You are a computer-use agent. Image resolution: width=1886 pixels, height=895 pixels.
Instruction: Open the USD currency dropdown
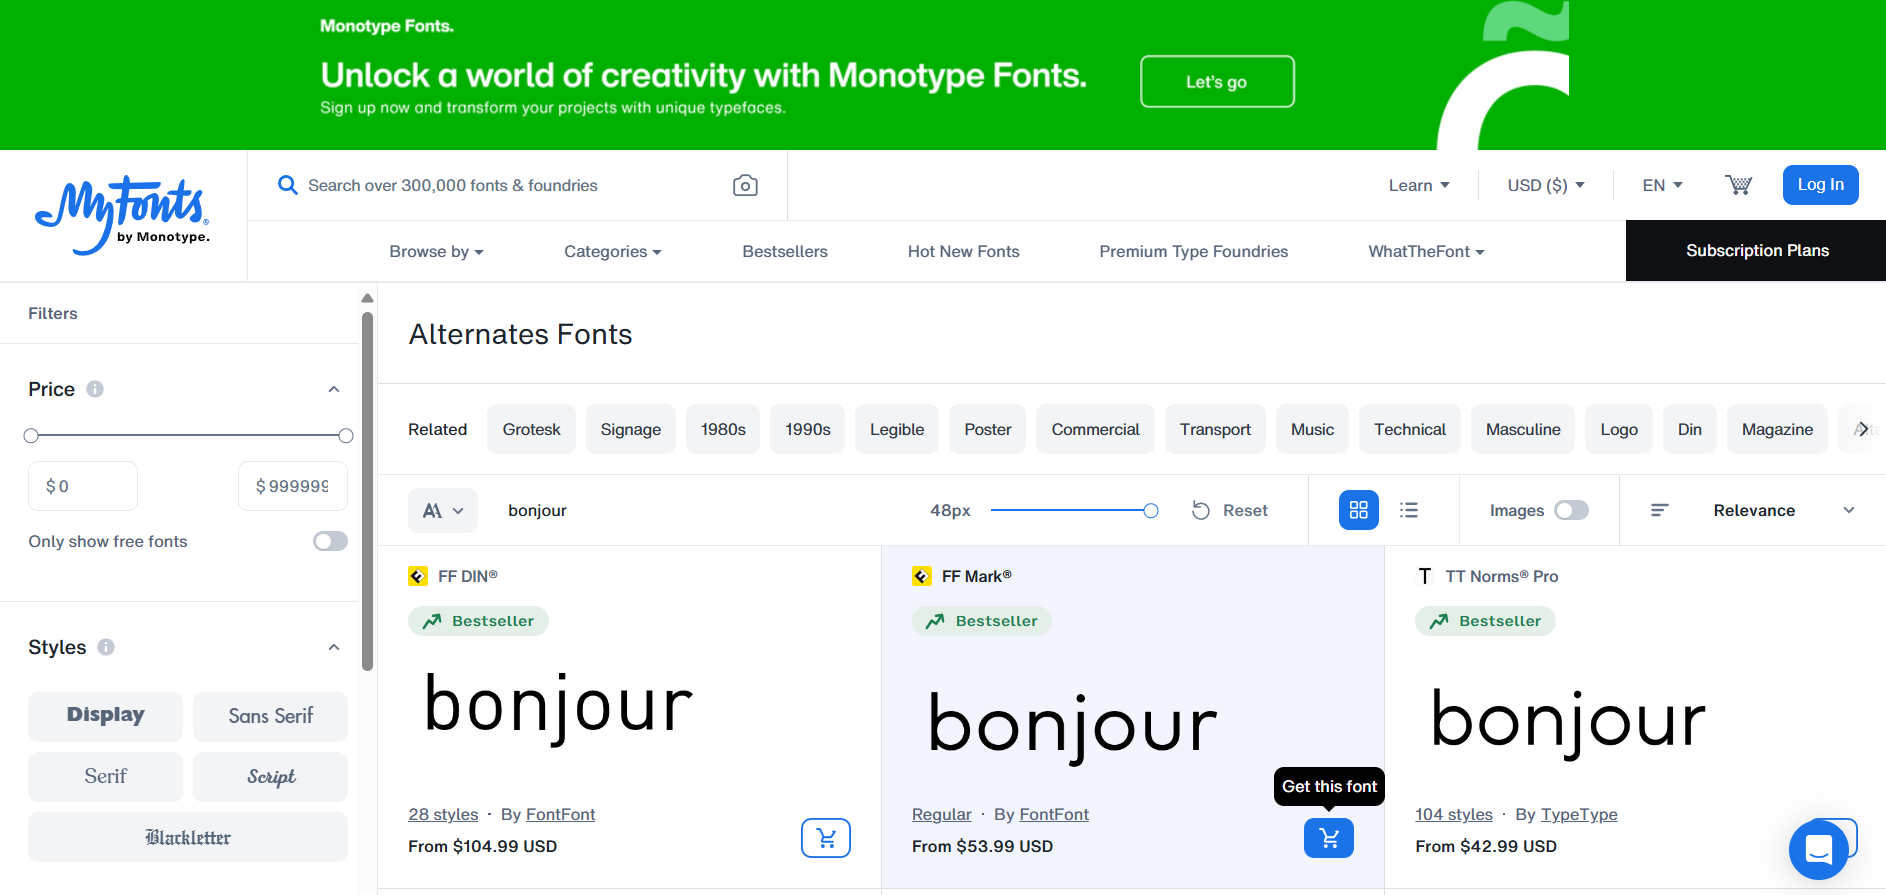coord(1546,185)
